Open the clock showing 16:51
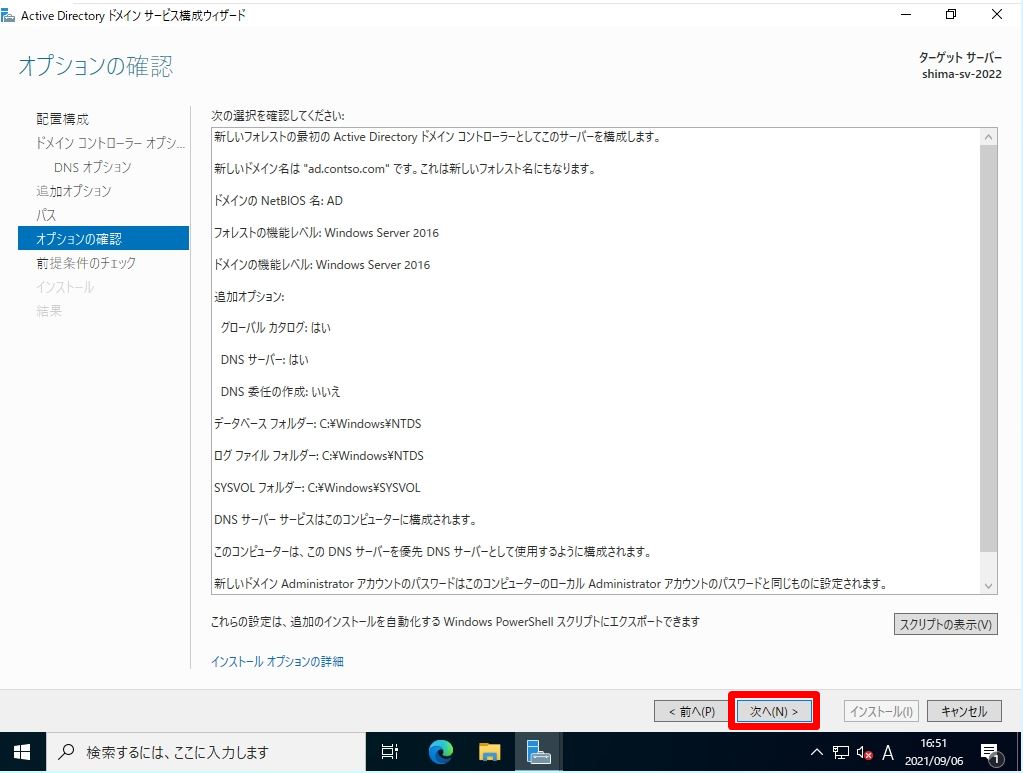The height and width of the screenshot is (773, 1023). click(x=934, y=752)
